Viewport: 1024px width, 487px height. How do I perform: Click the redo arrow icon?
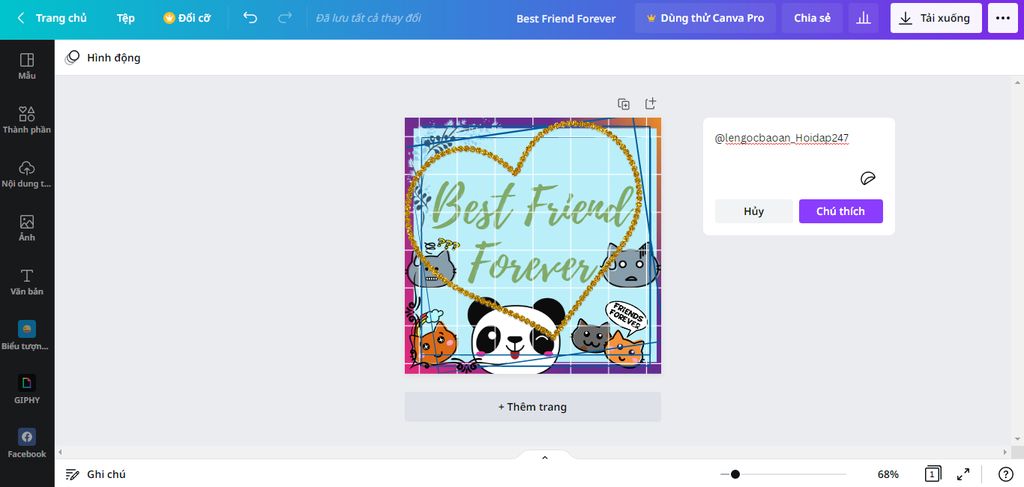click(285, 18)
